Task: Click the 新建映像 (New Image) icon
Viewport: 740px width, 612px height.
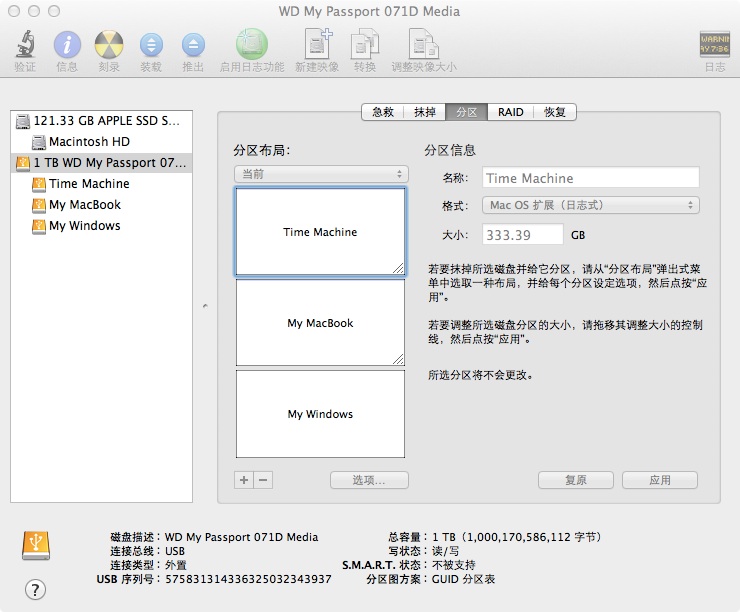Action: coord(318,45)
